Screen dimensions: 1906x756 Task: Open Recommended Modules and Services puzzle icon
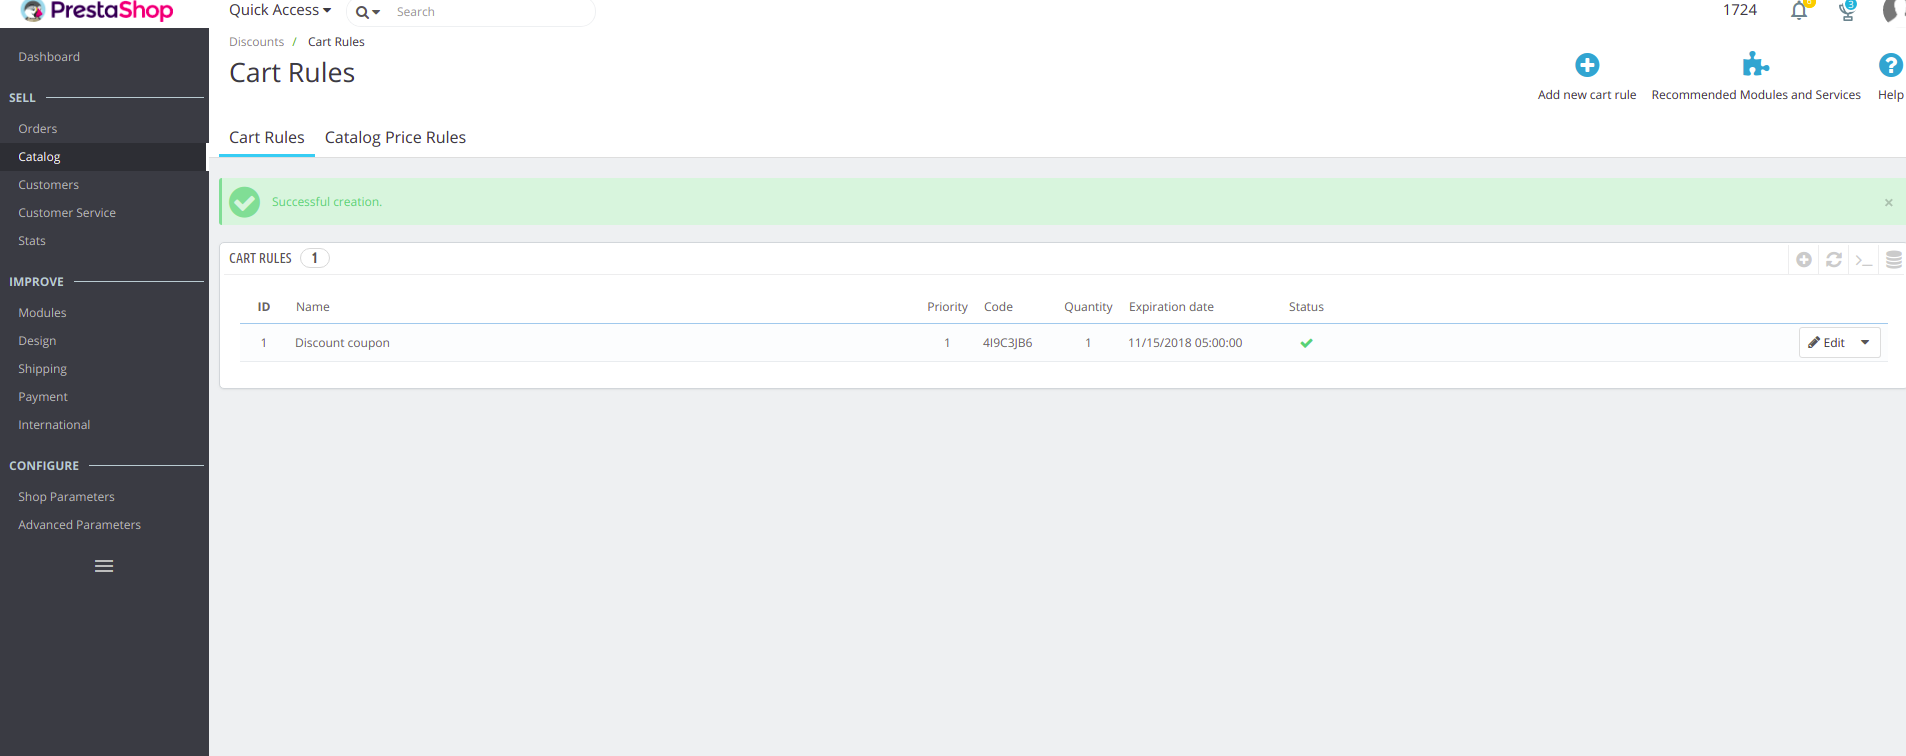(1755, 66)
